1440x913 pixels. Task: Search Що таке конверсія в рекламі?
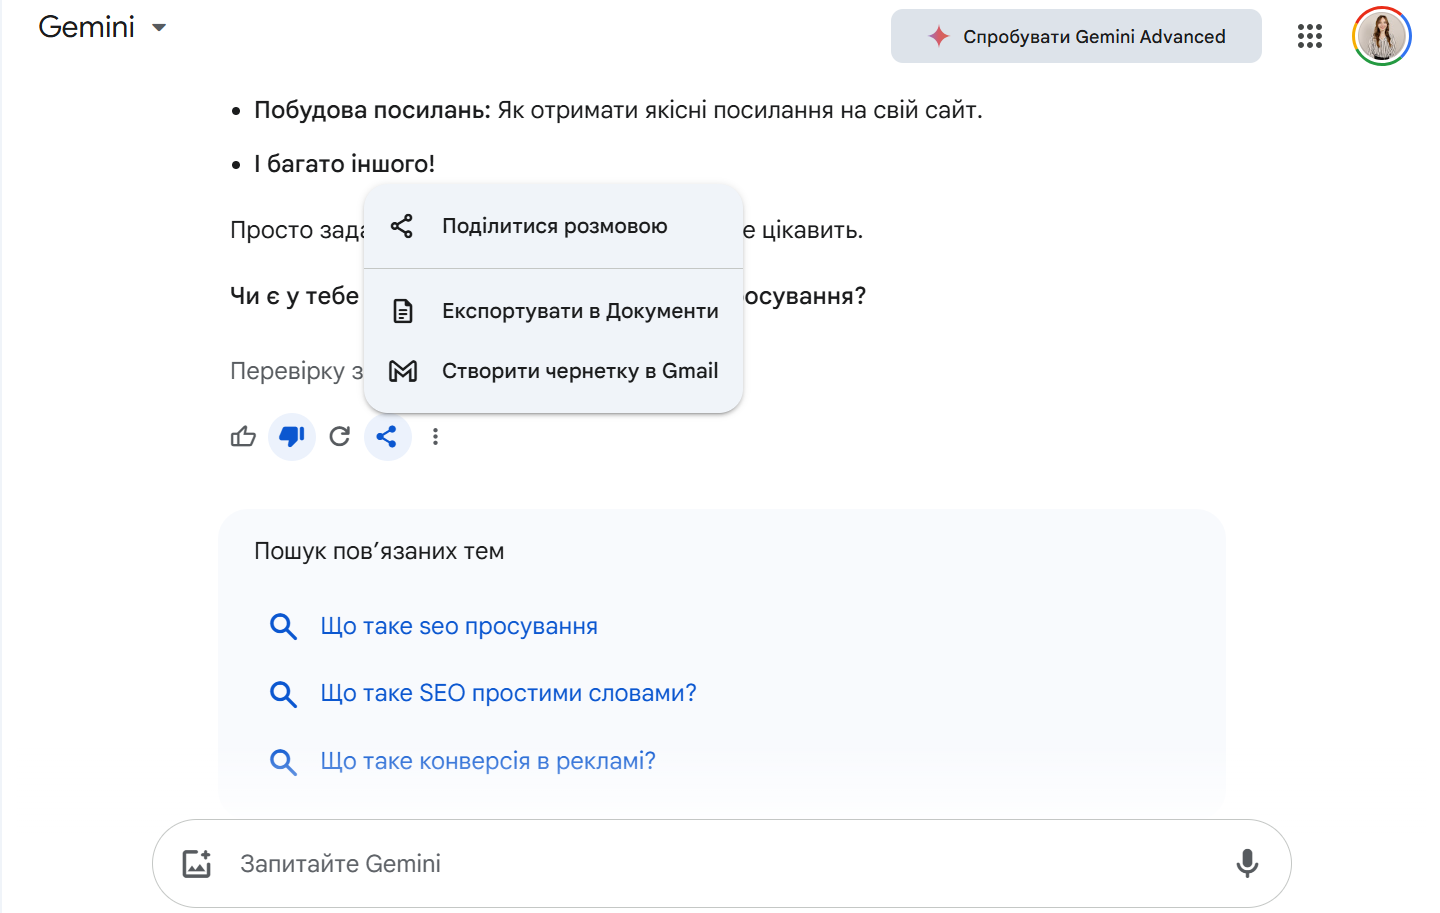[x=488, y=761]
